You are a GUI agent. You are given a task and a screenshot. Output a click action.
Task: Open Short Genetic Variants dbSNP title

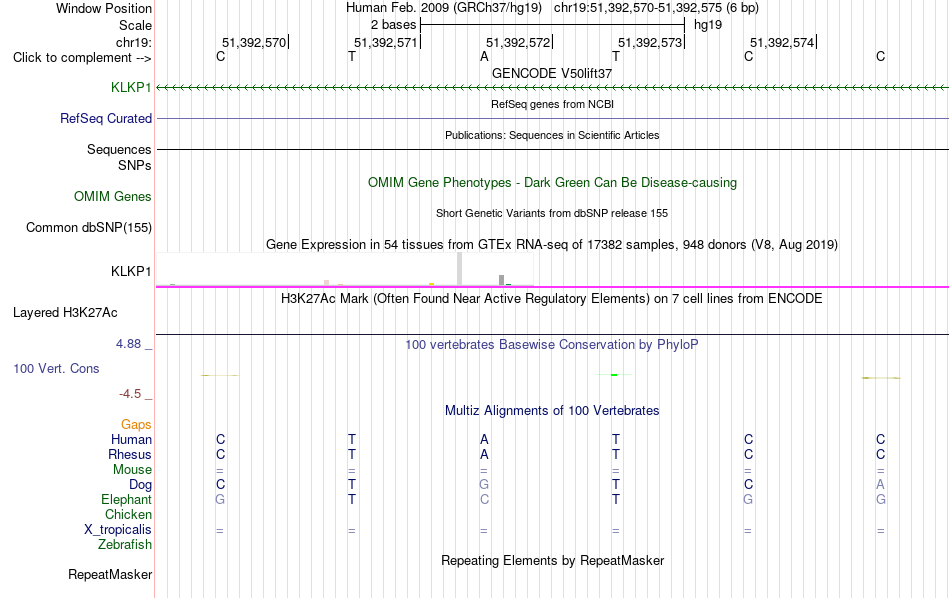[552, 213]
